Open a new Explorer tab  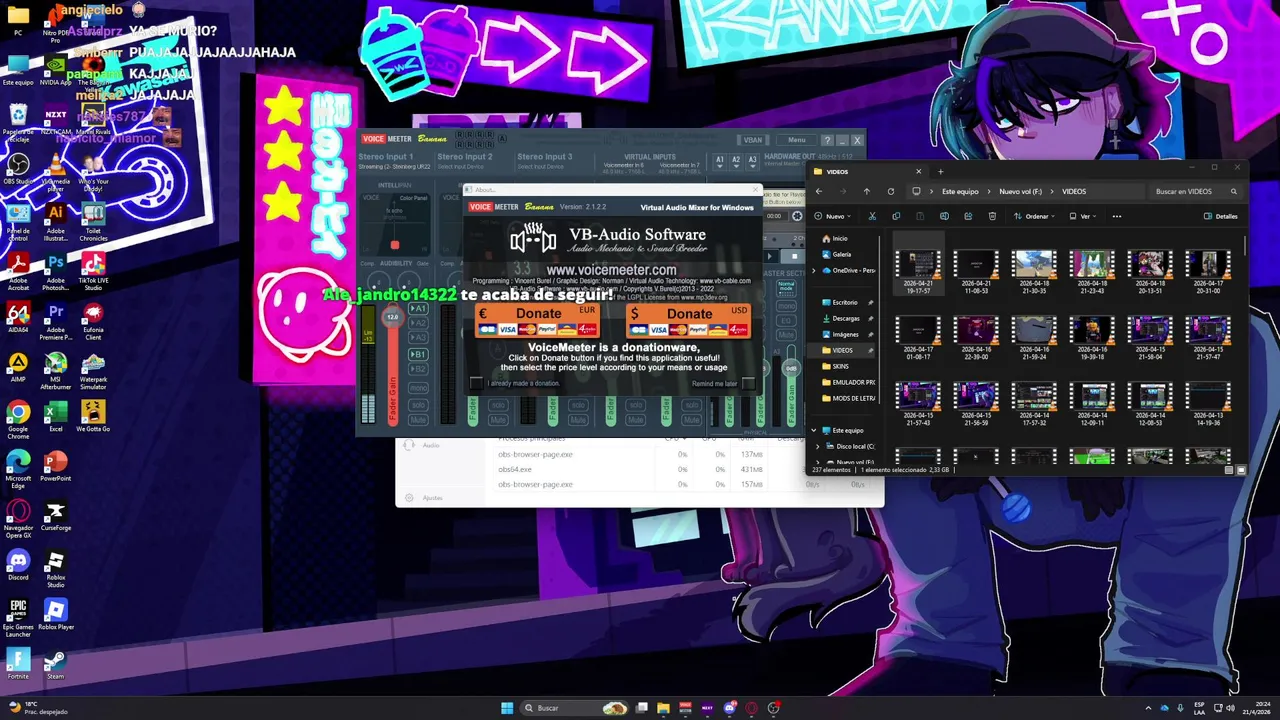(941, 172)
